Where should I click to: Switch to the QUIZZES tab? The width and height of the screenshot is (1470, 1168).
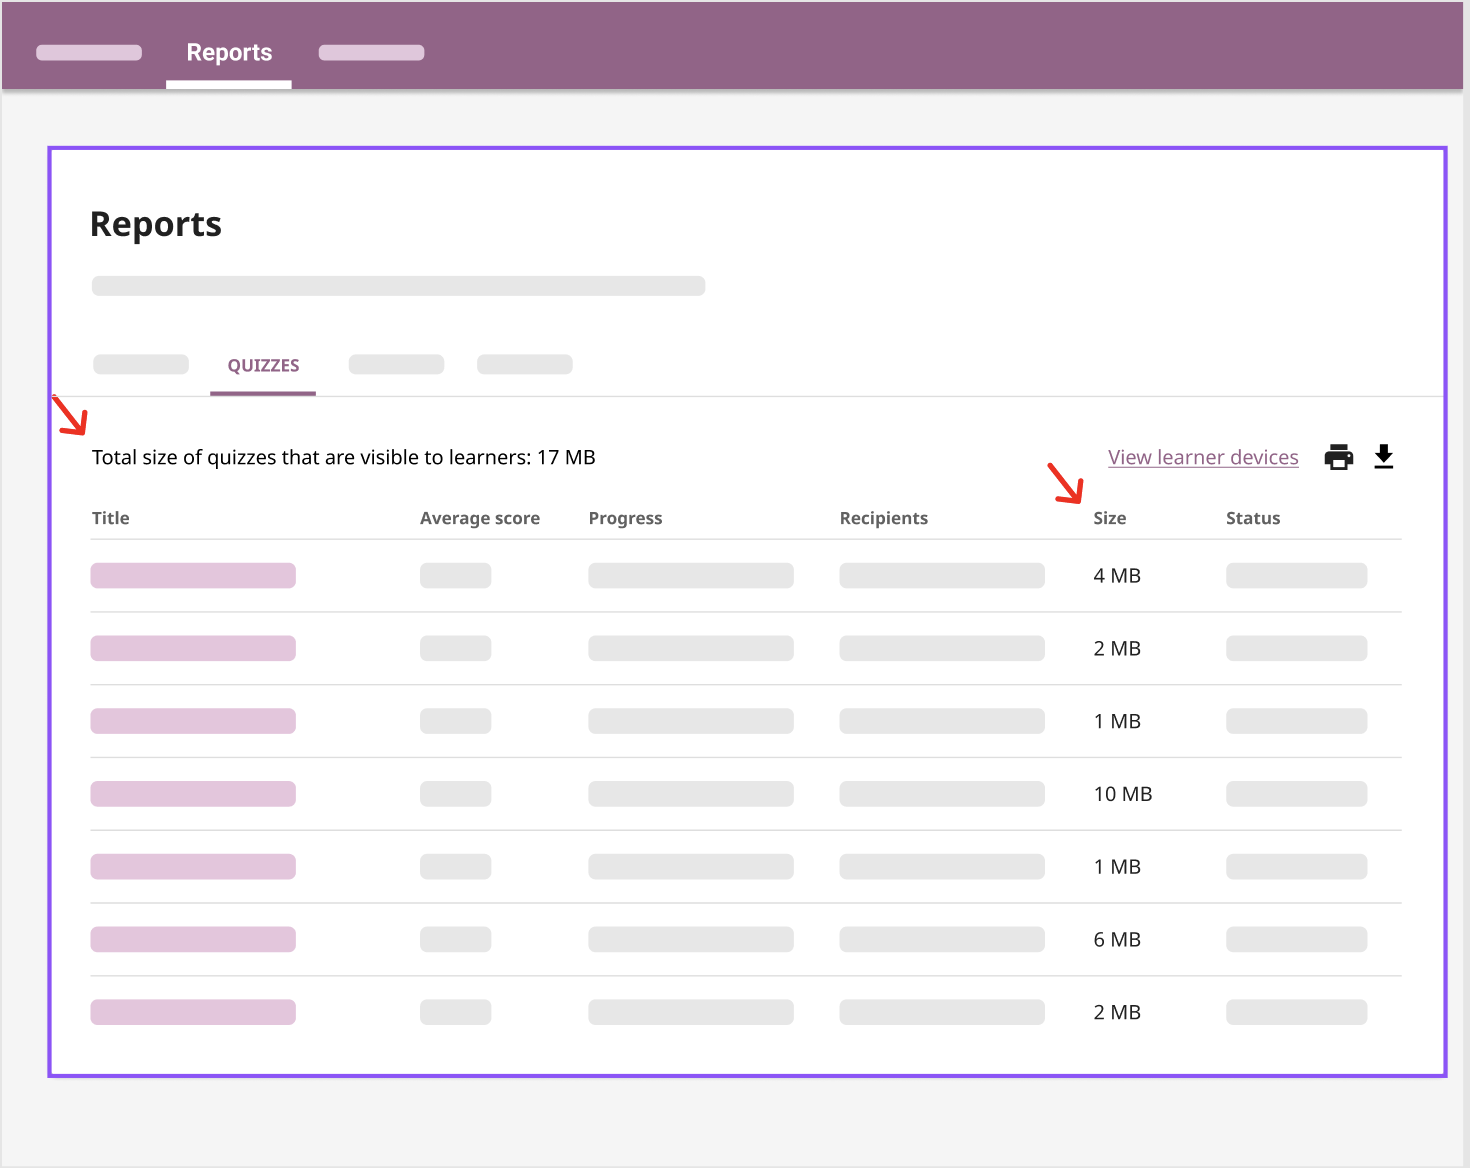pyautogui.click(x=262, y=365)
